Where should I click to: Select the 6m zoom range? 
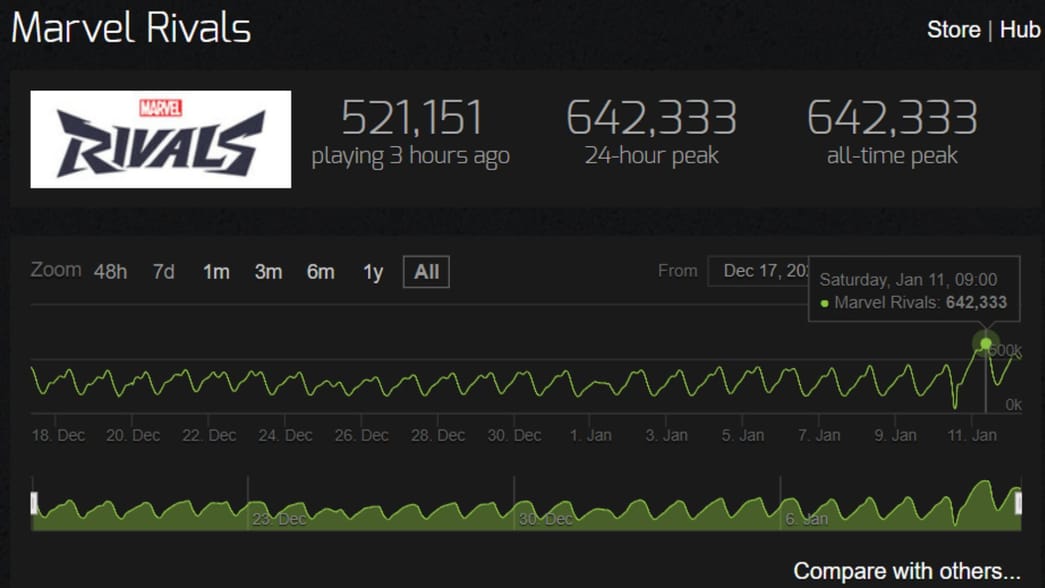click(x=320, y=272)
